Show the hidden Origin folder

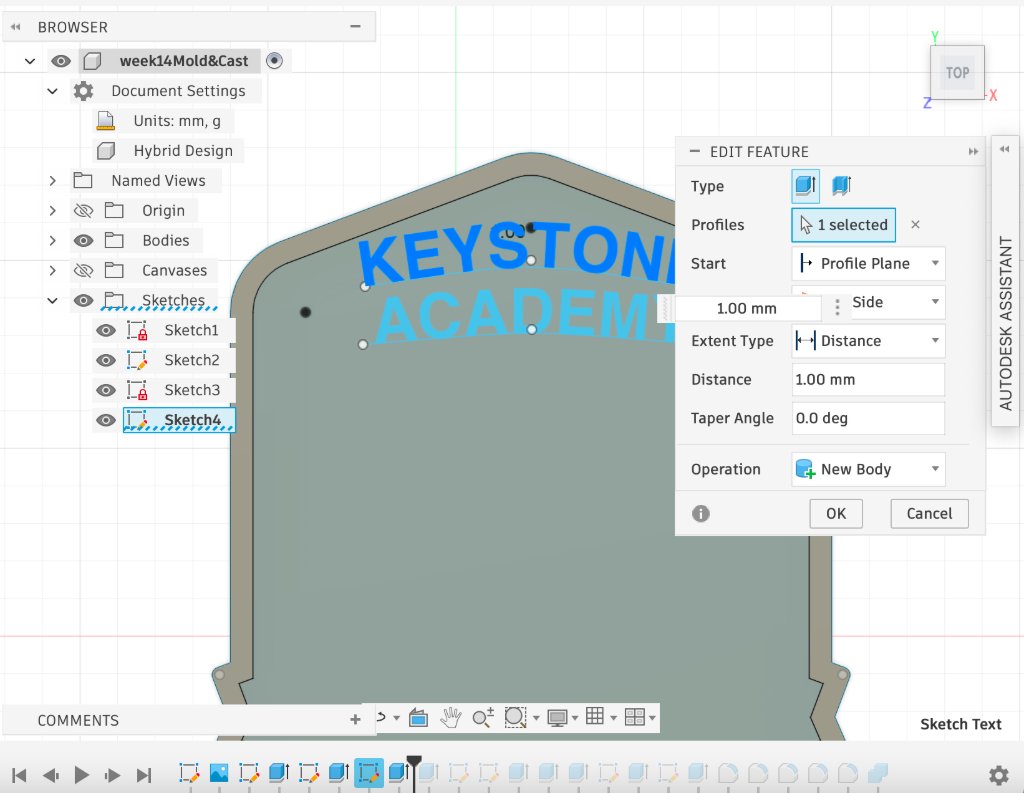click(x=84, y=210)
